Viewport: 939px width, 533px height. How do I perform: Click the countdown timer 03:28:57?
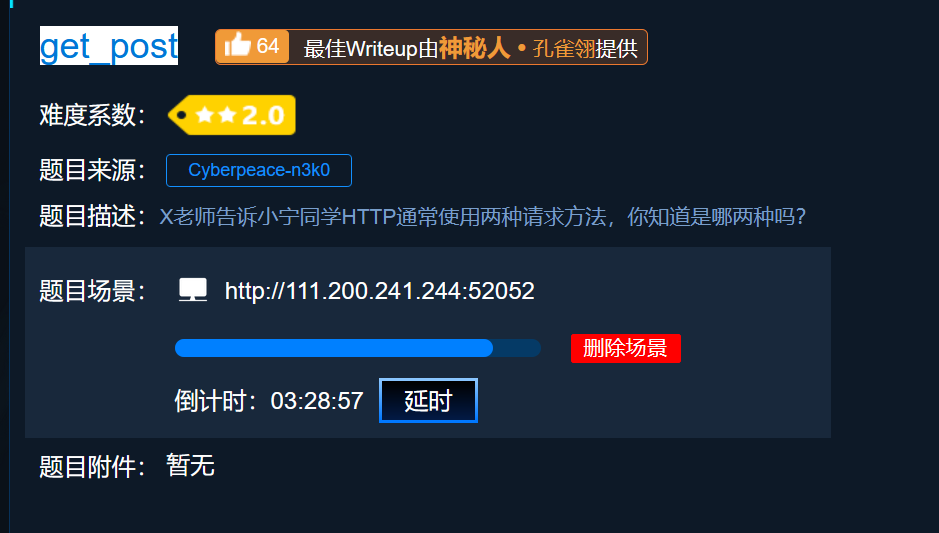pyautogui.click(x=317, y=401)
